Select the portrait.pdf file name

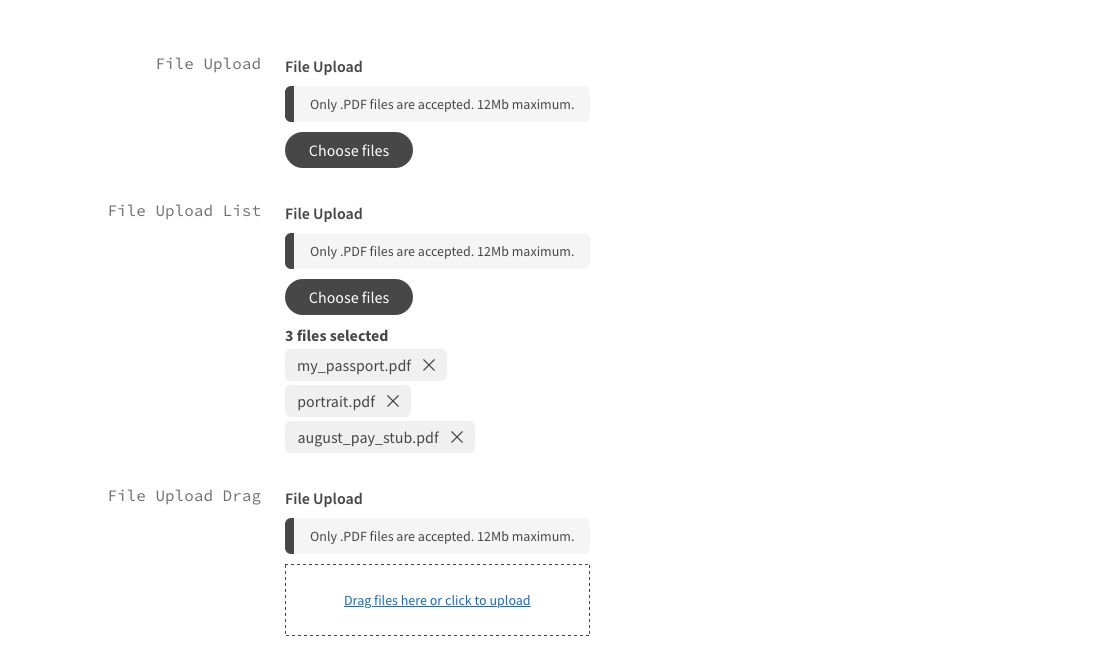[336, 402]
